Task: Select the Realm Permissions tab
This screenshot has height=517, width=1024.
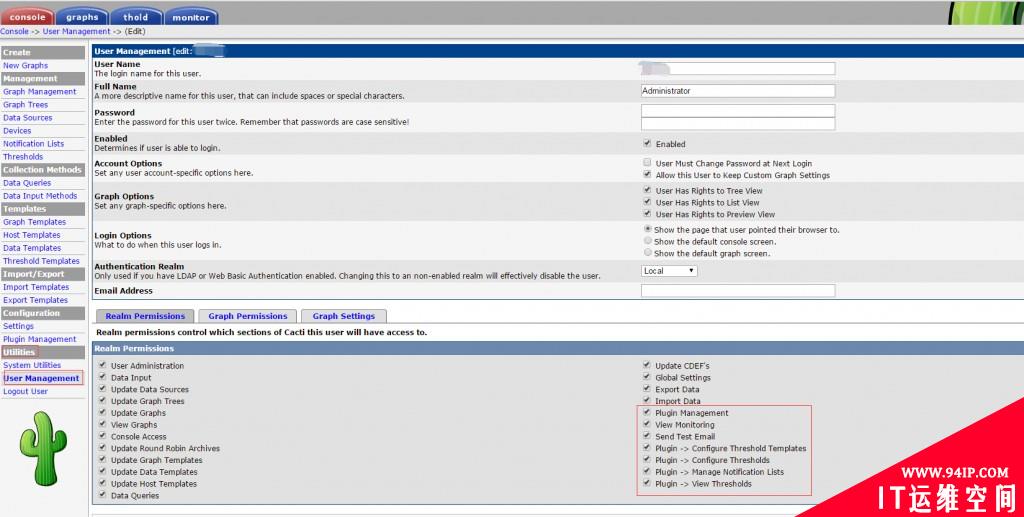Action: click(145, 316)
